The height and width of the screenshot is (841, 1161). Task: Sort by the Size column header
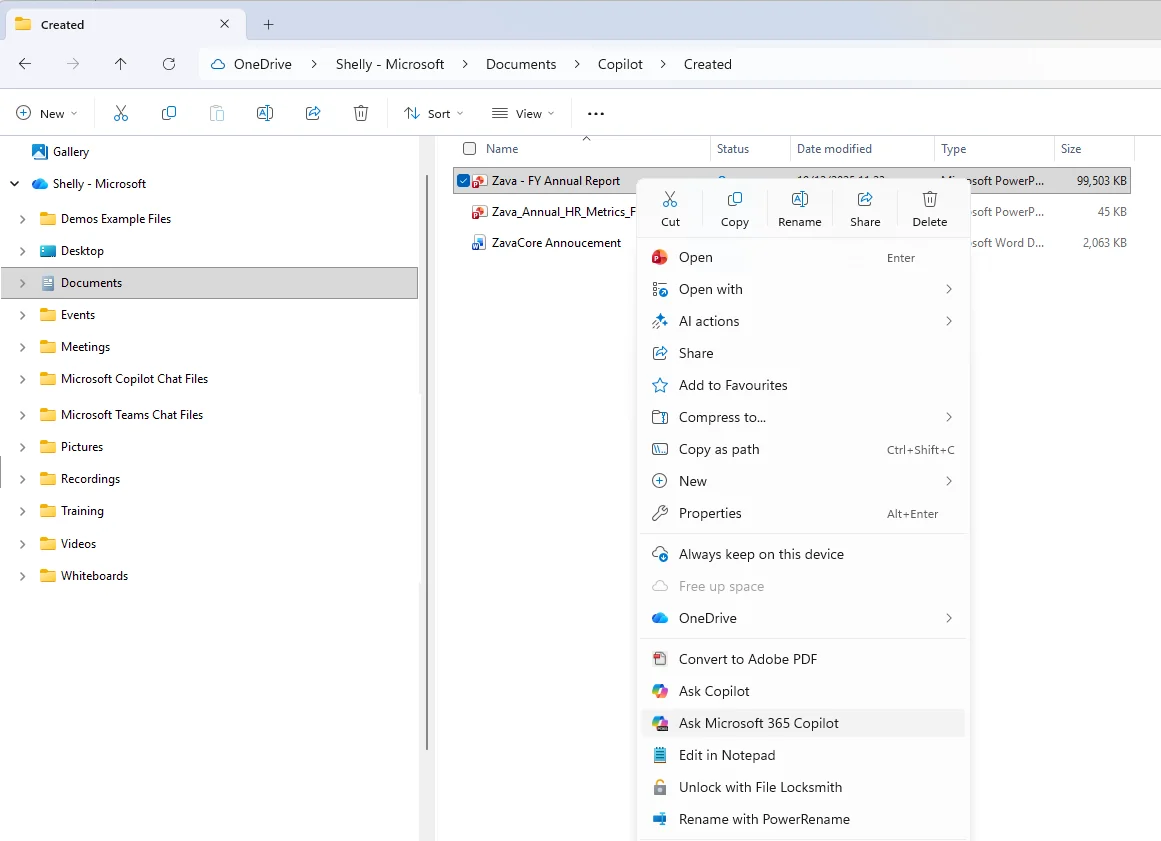(x=1093, y=149)
